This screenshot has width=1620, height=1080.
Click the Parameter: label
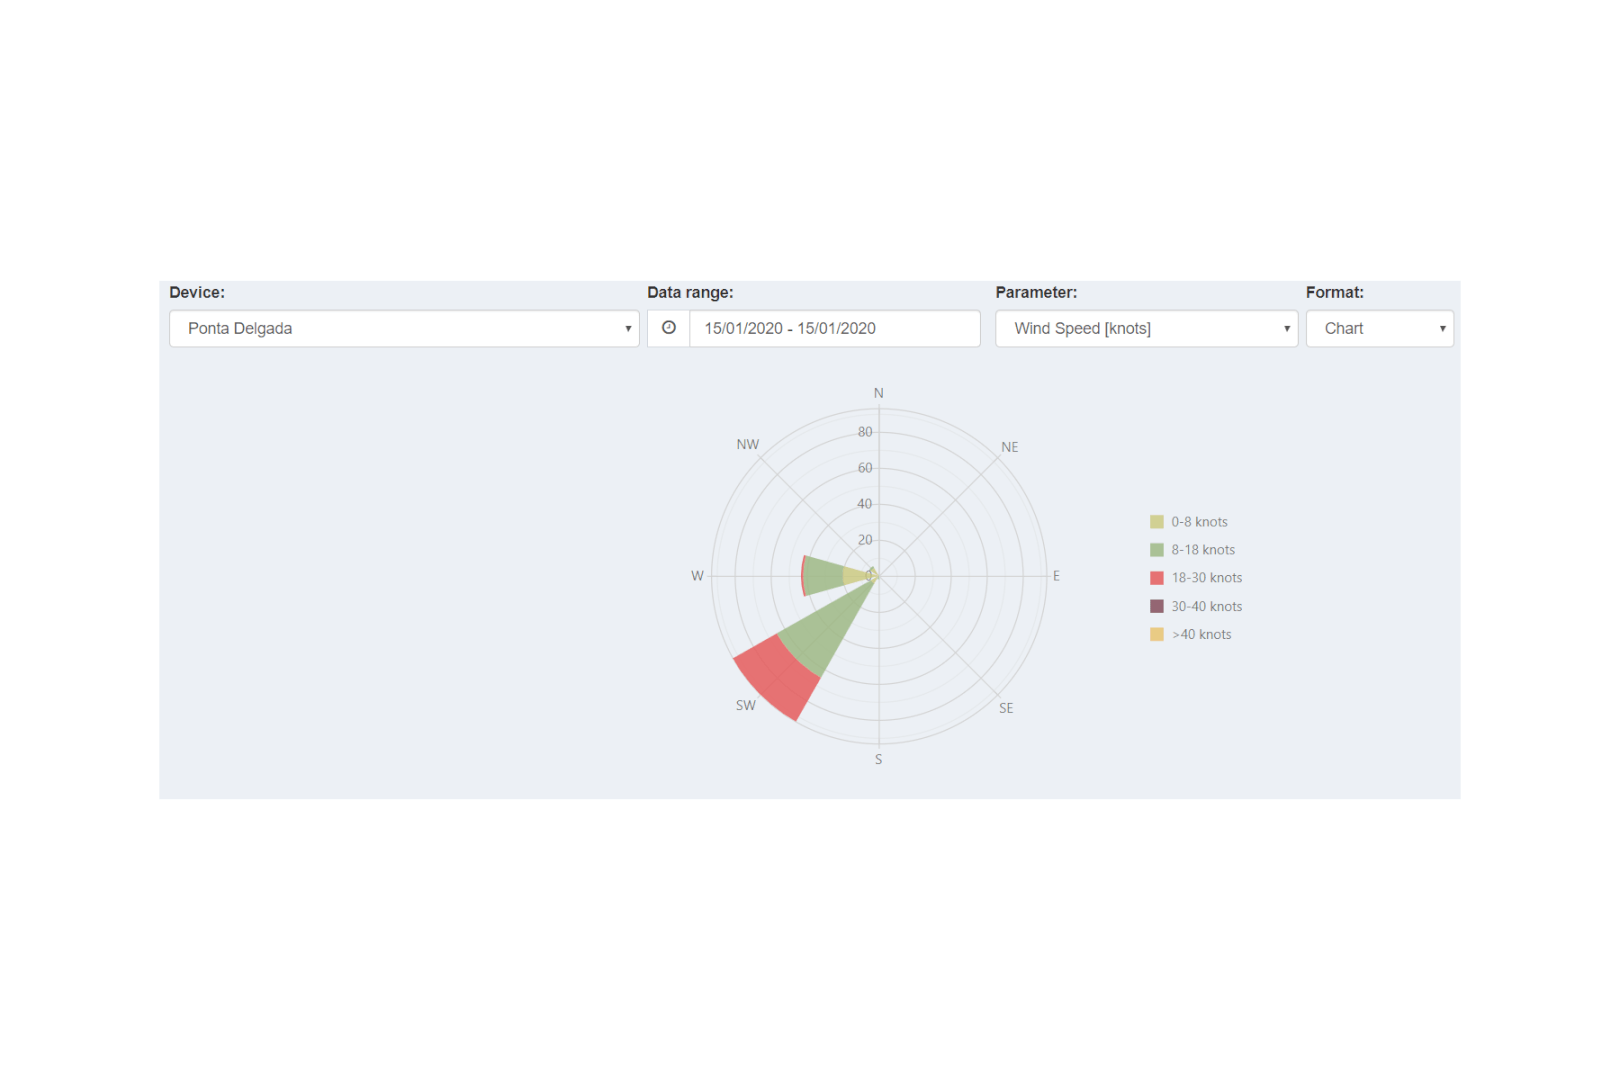click(1036, 292)
